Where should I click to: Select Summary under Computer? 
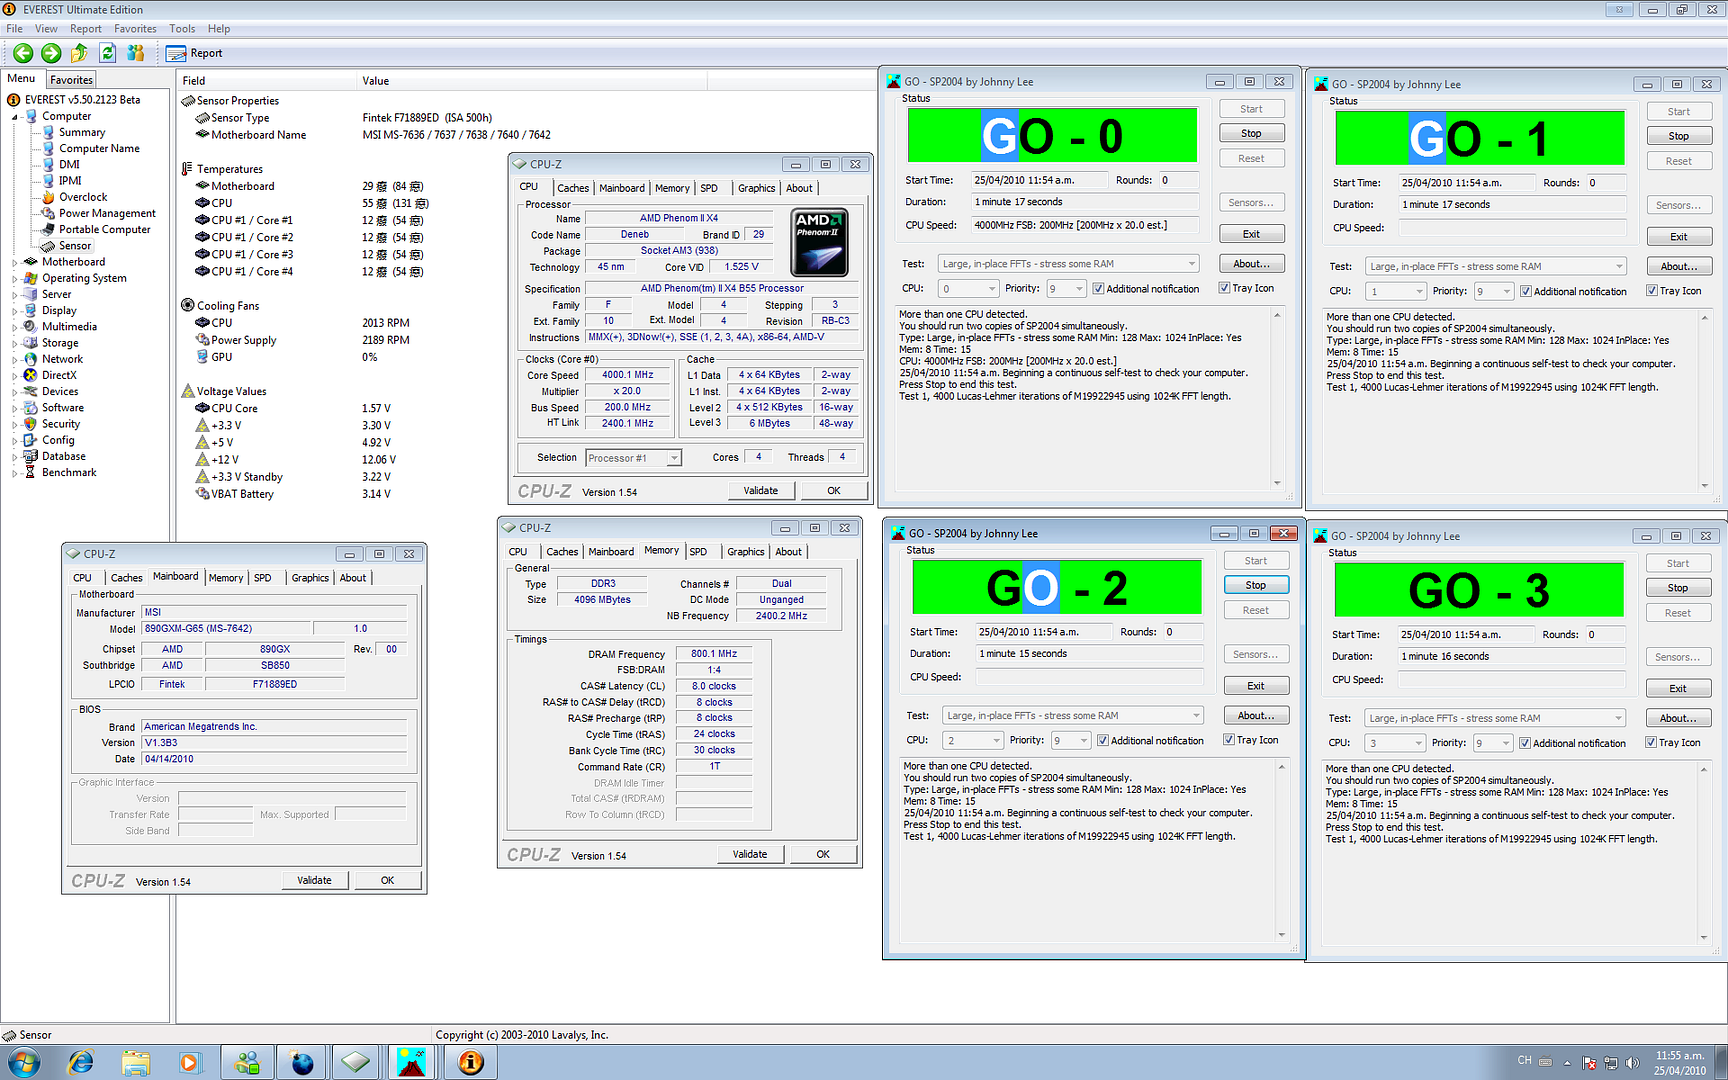[82, 132]
